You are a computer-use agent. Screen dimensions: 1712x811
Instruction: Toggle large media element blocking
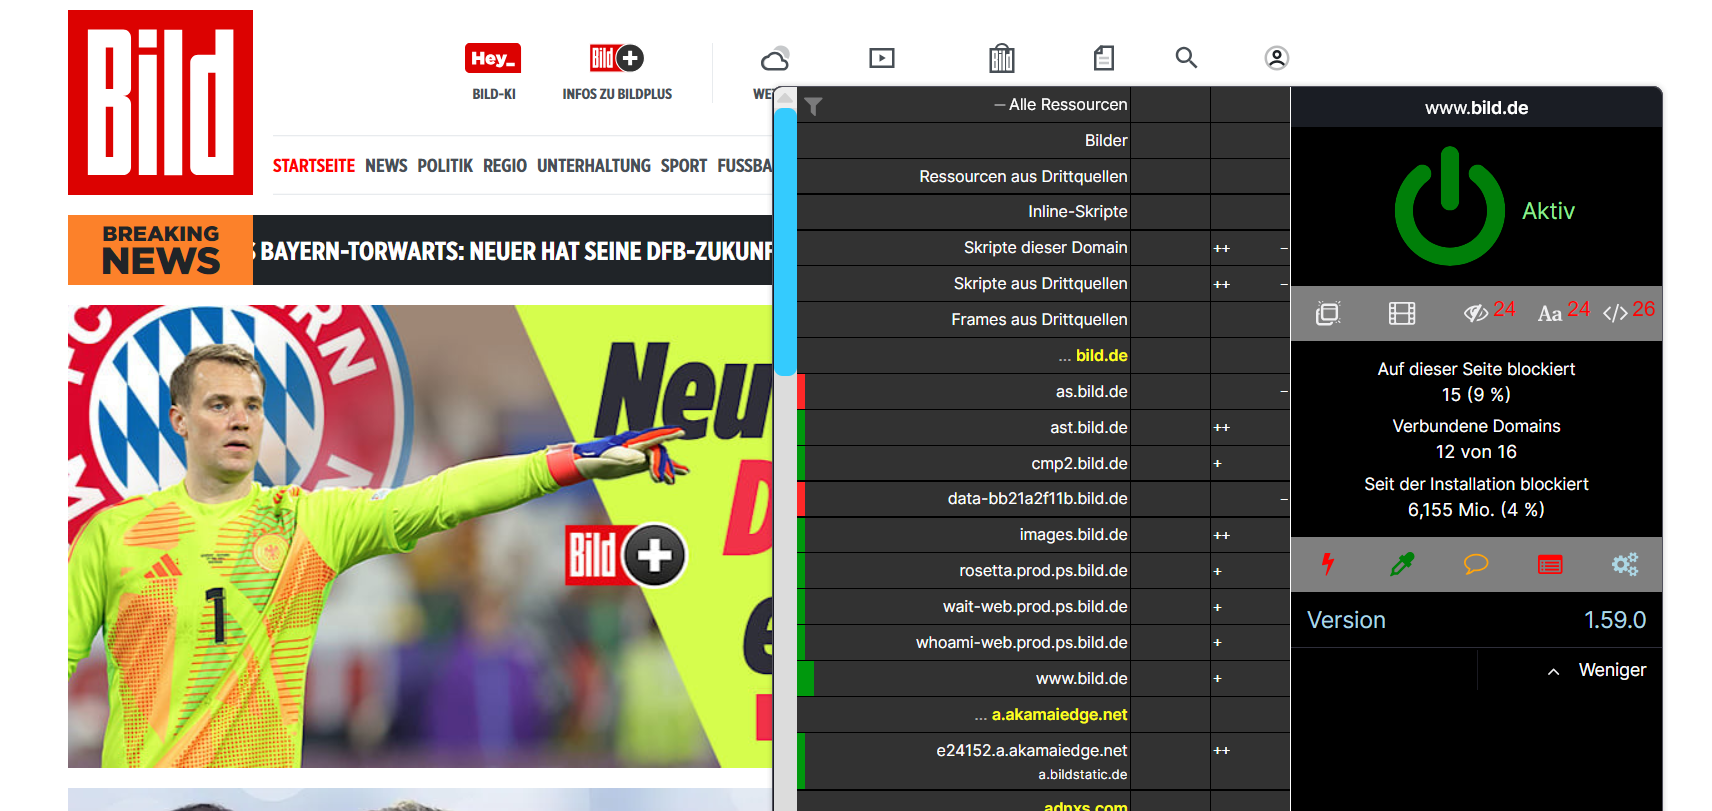(x=1402, y=313)
